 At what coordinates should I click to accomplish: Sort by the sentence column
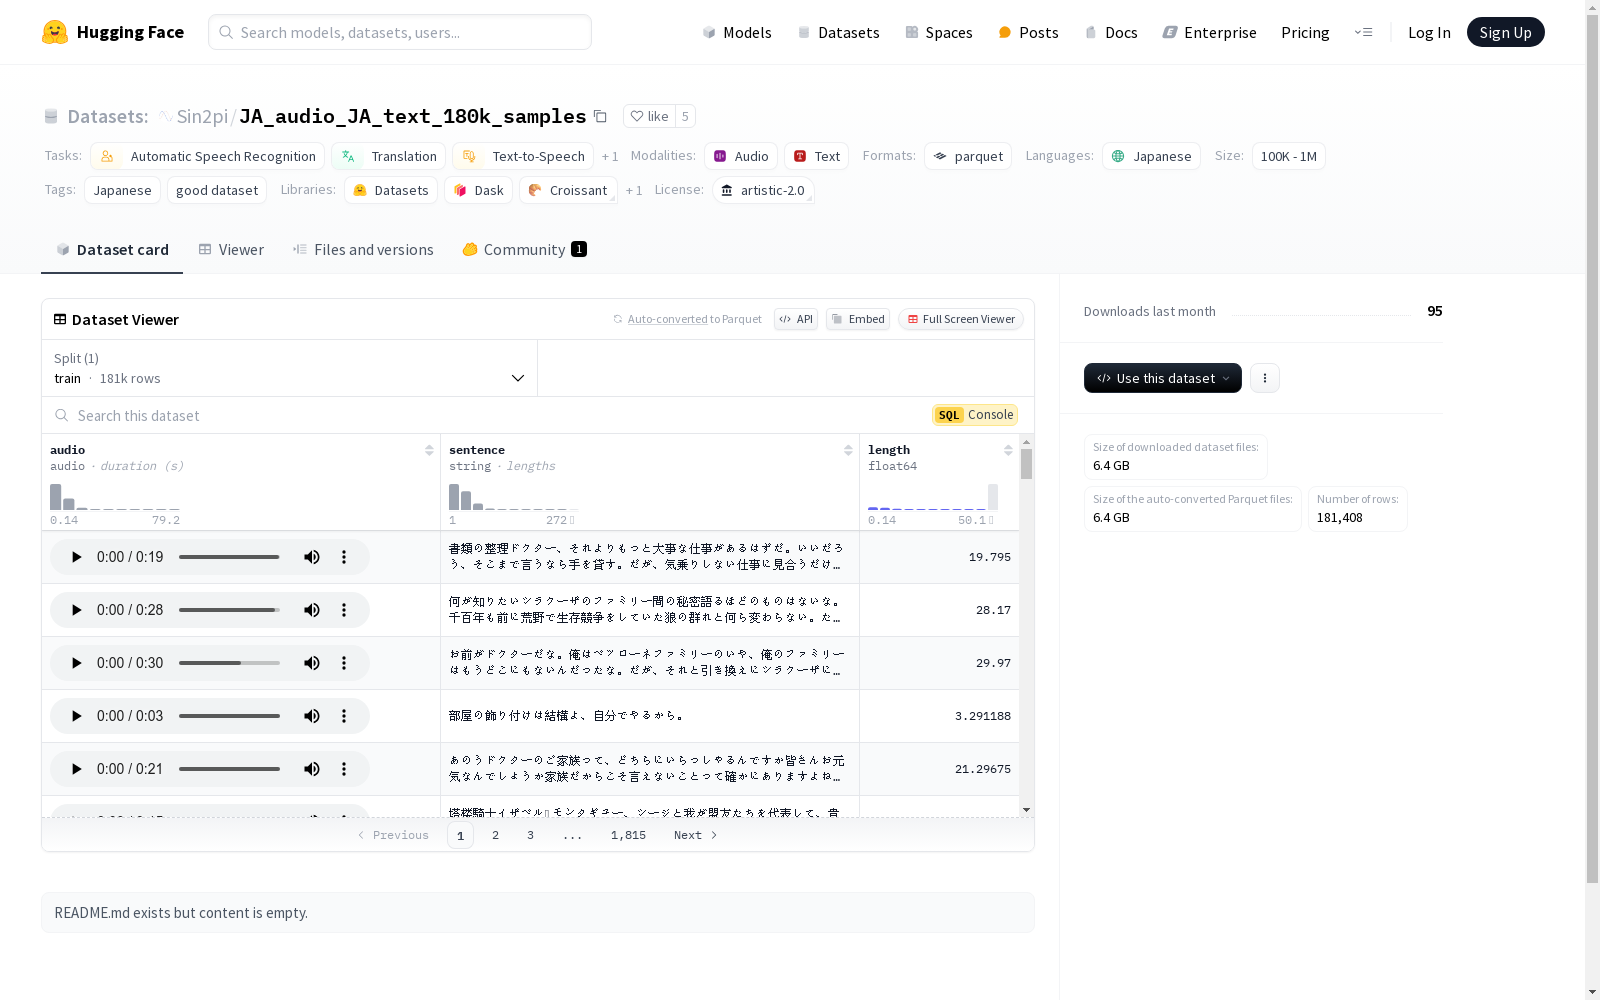(x=848, y=450)
